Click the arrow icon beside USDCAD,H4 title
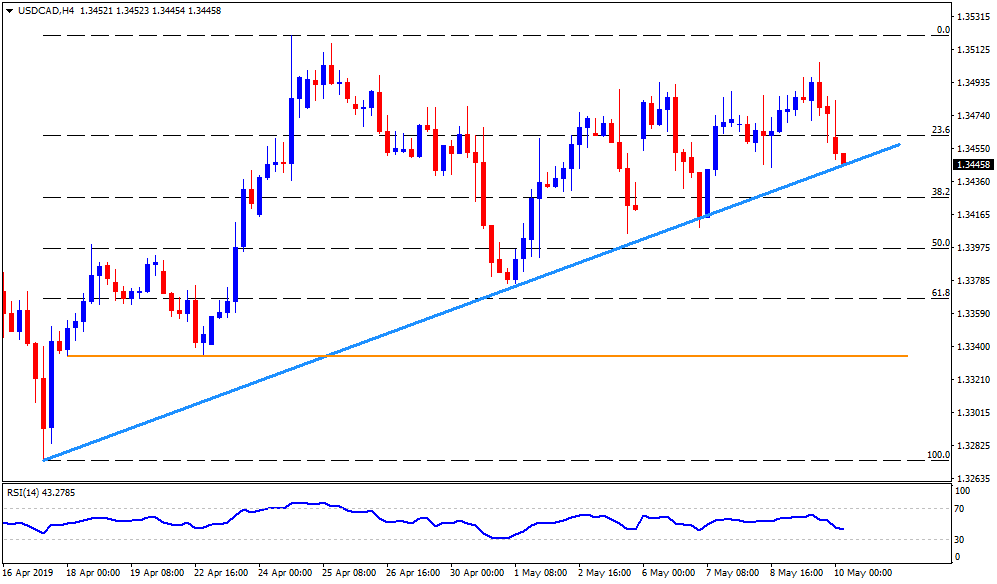This screenshot has width=997, height=584. [x=9, y=10]
